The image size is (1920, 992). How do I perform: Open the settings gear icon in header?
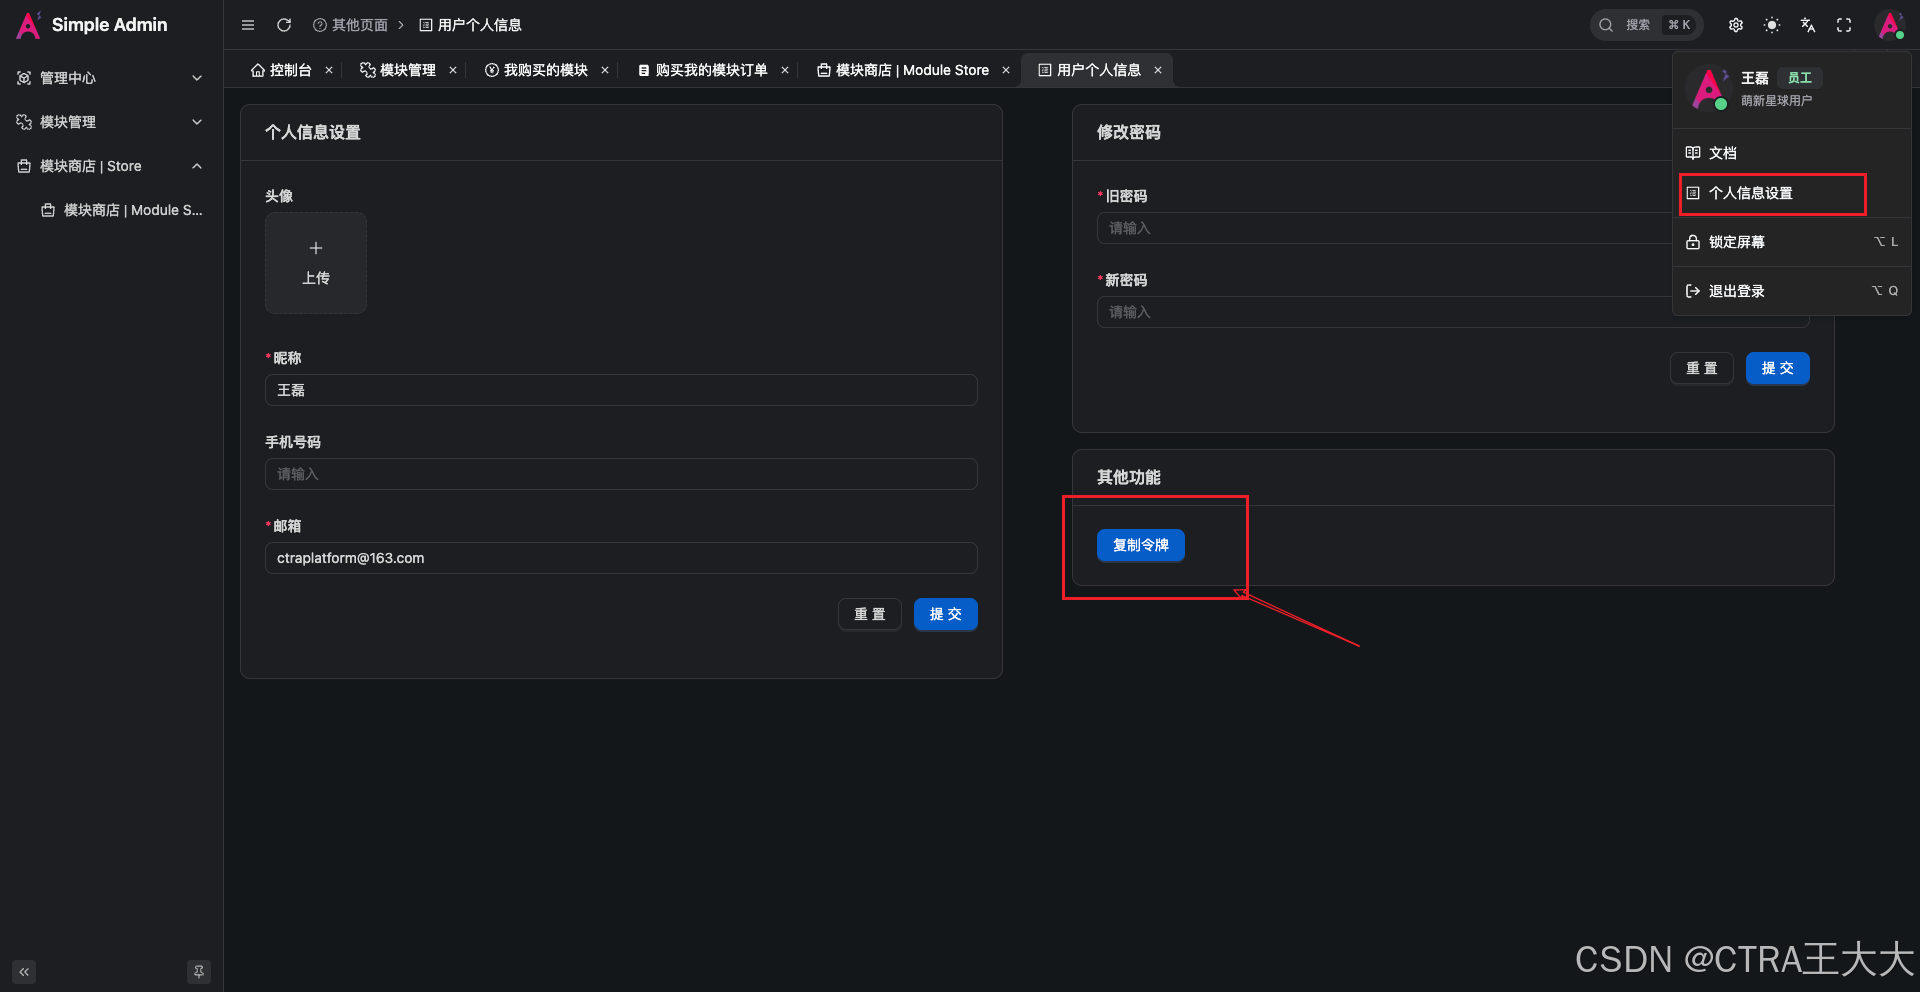pos(1736,25)
